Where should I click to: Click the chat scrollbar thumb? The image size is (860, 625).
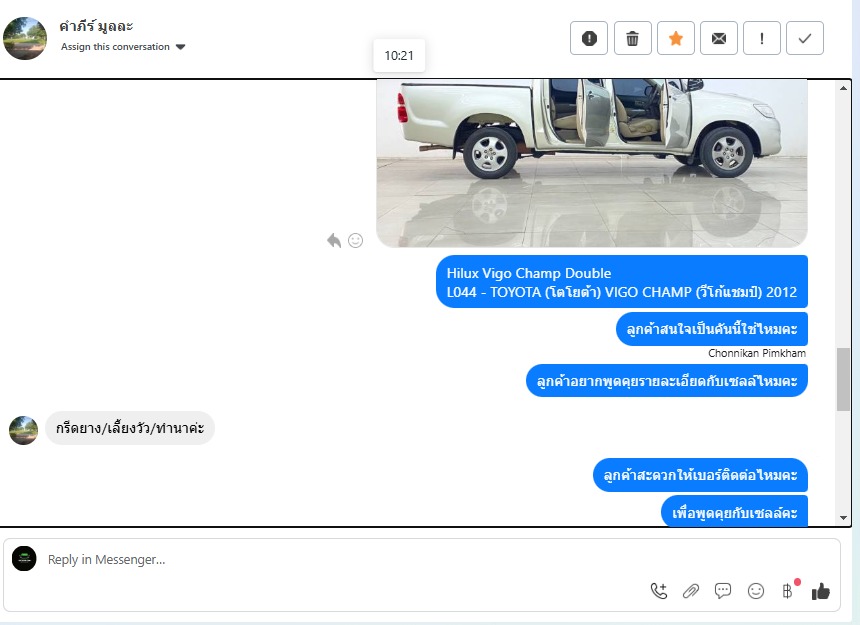pyautogui.click(x=844, y=379)
